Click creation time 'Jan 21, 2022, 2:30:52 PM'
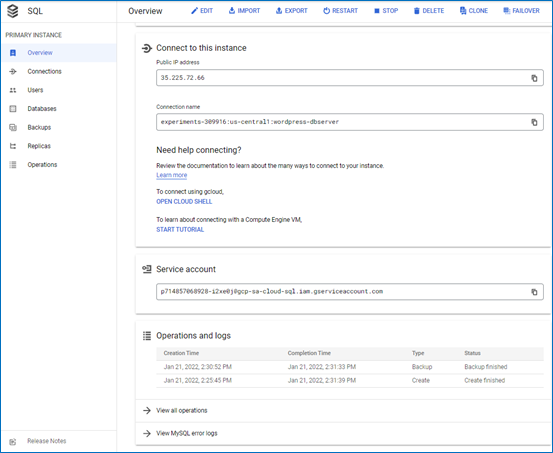This screenshot has height=453, width=553. tap(198, 367)
